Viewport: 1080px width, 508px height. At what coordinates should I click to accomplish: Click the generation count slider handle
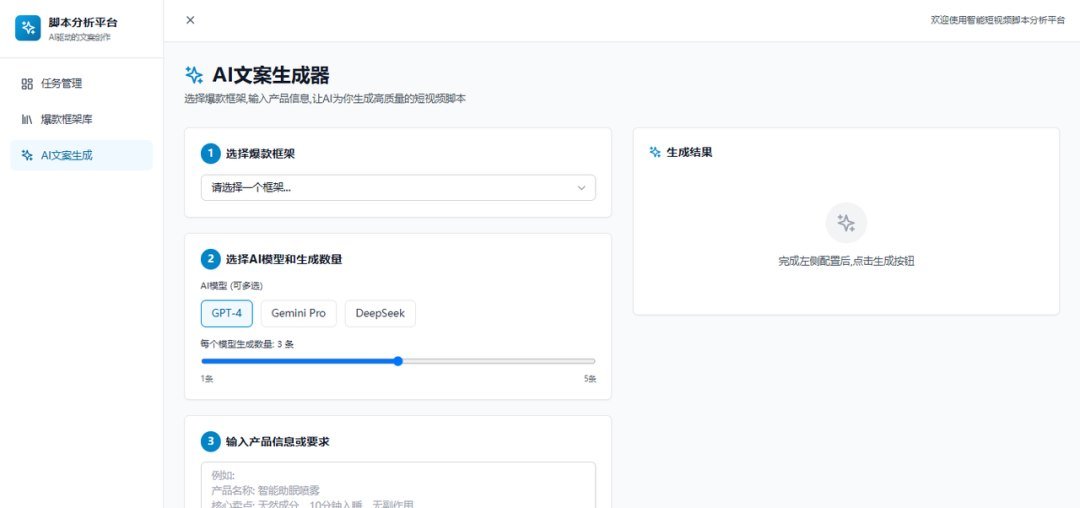click(x=398, y=361)
